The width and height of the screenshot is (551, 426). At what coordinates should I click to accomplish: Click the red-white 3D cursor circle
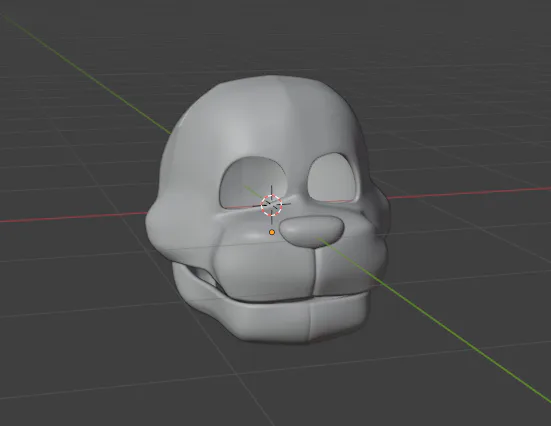tap(271, 205)
